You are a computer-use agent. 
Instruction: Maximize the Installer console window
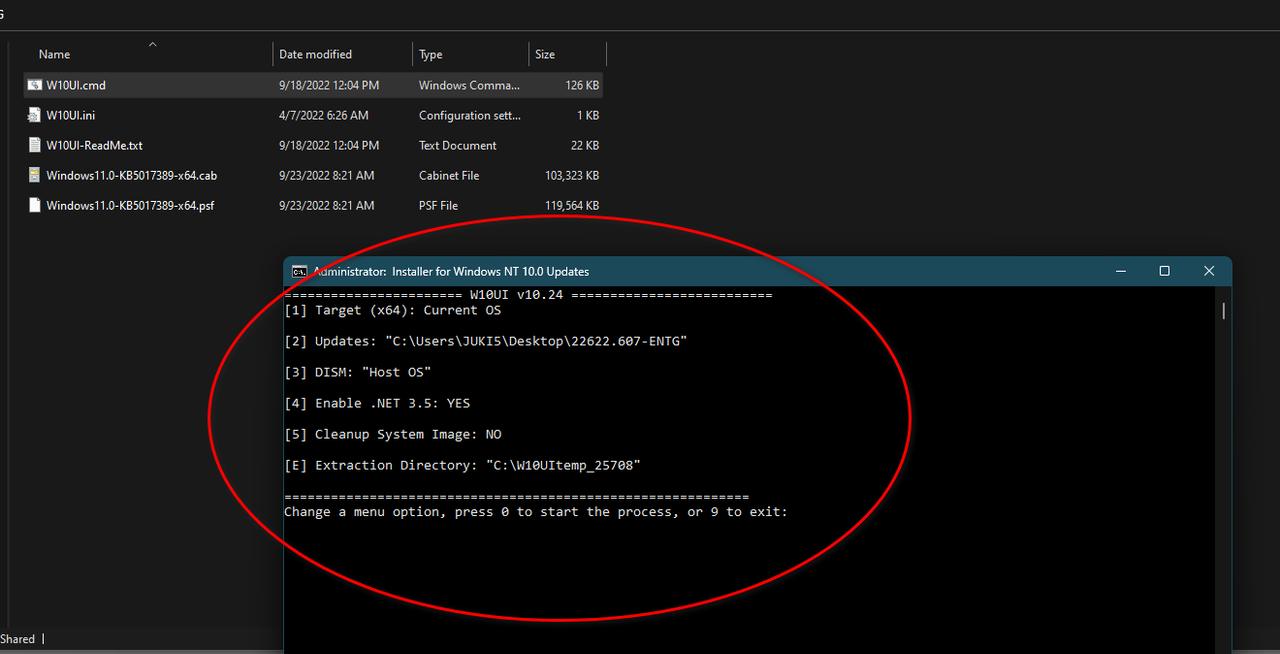(1164, 271)
